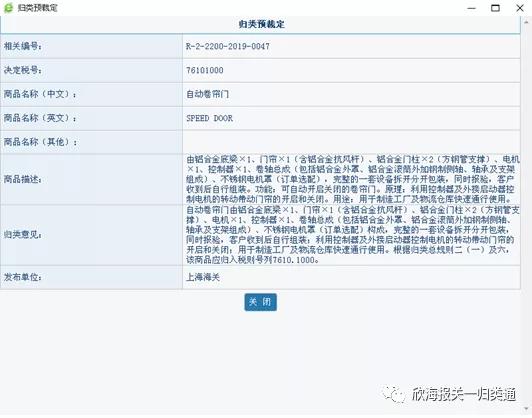
Task: Click the 决定税号 label
Action: click(22, 70)
